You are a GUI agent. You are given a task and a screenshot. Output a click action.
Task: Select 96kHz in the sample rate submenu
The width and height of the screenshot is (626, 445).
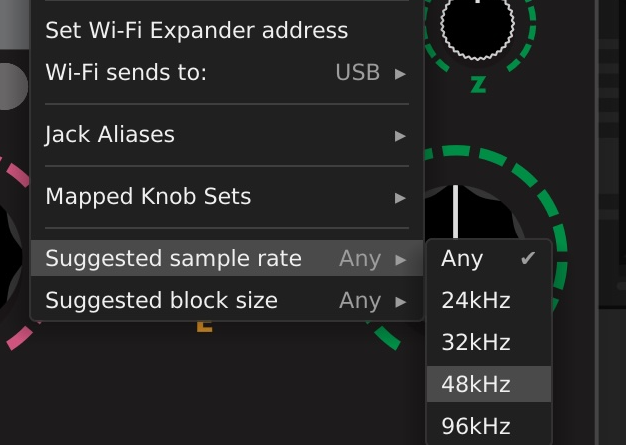476,426
